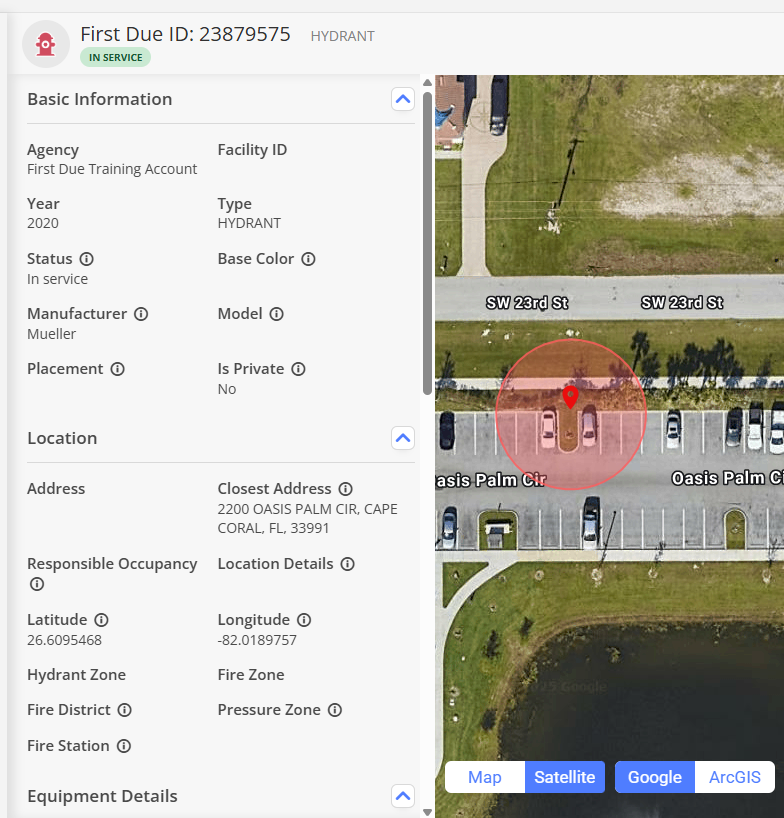Image resolution: width=784 pixels, height=818 pixels.
Task: Click the In Service status badge
Action: [x=116, y=58]
